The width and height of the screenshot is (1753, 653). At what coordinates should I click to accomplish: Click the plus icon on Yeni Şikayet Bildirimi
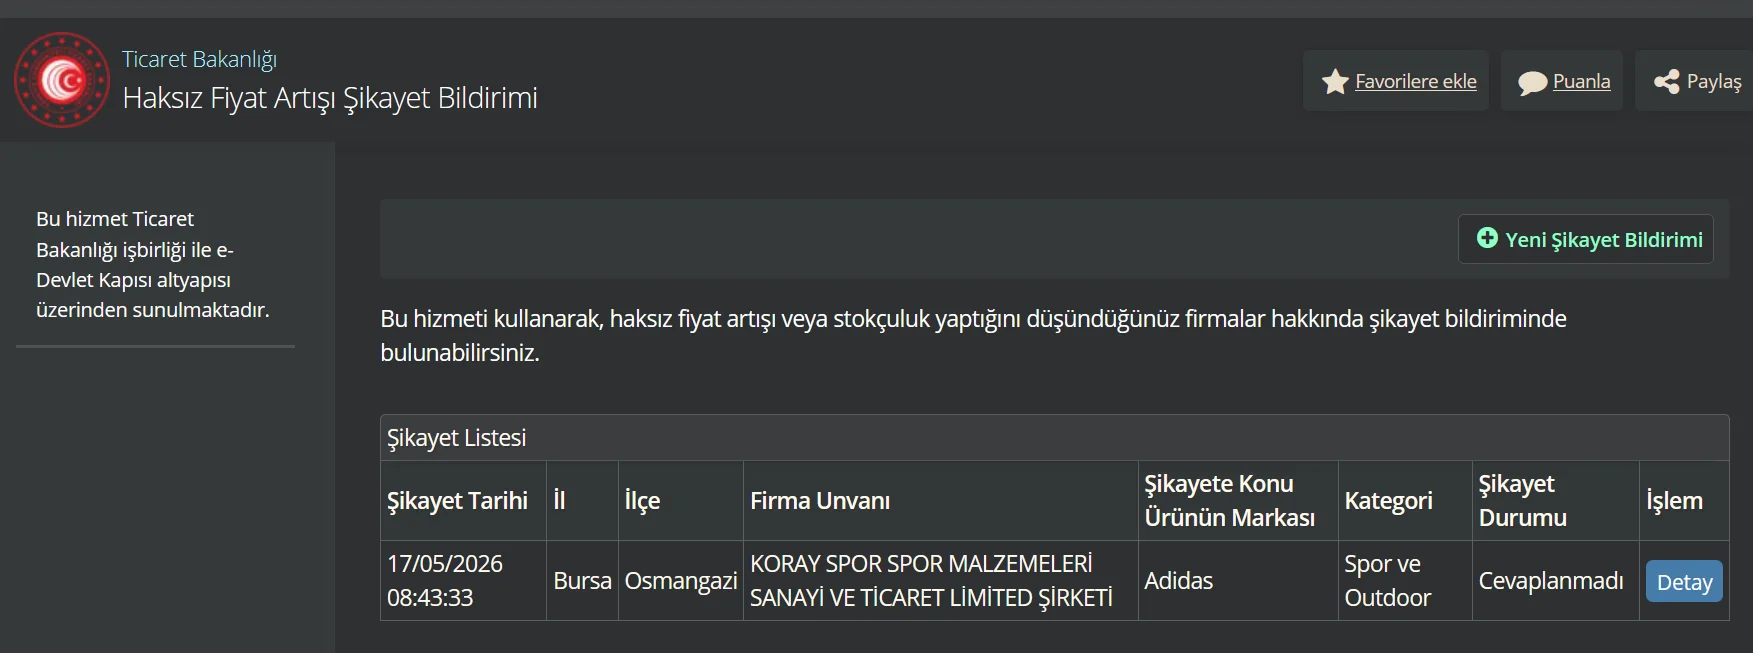tap(1487, 238)
